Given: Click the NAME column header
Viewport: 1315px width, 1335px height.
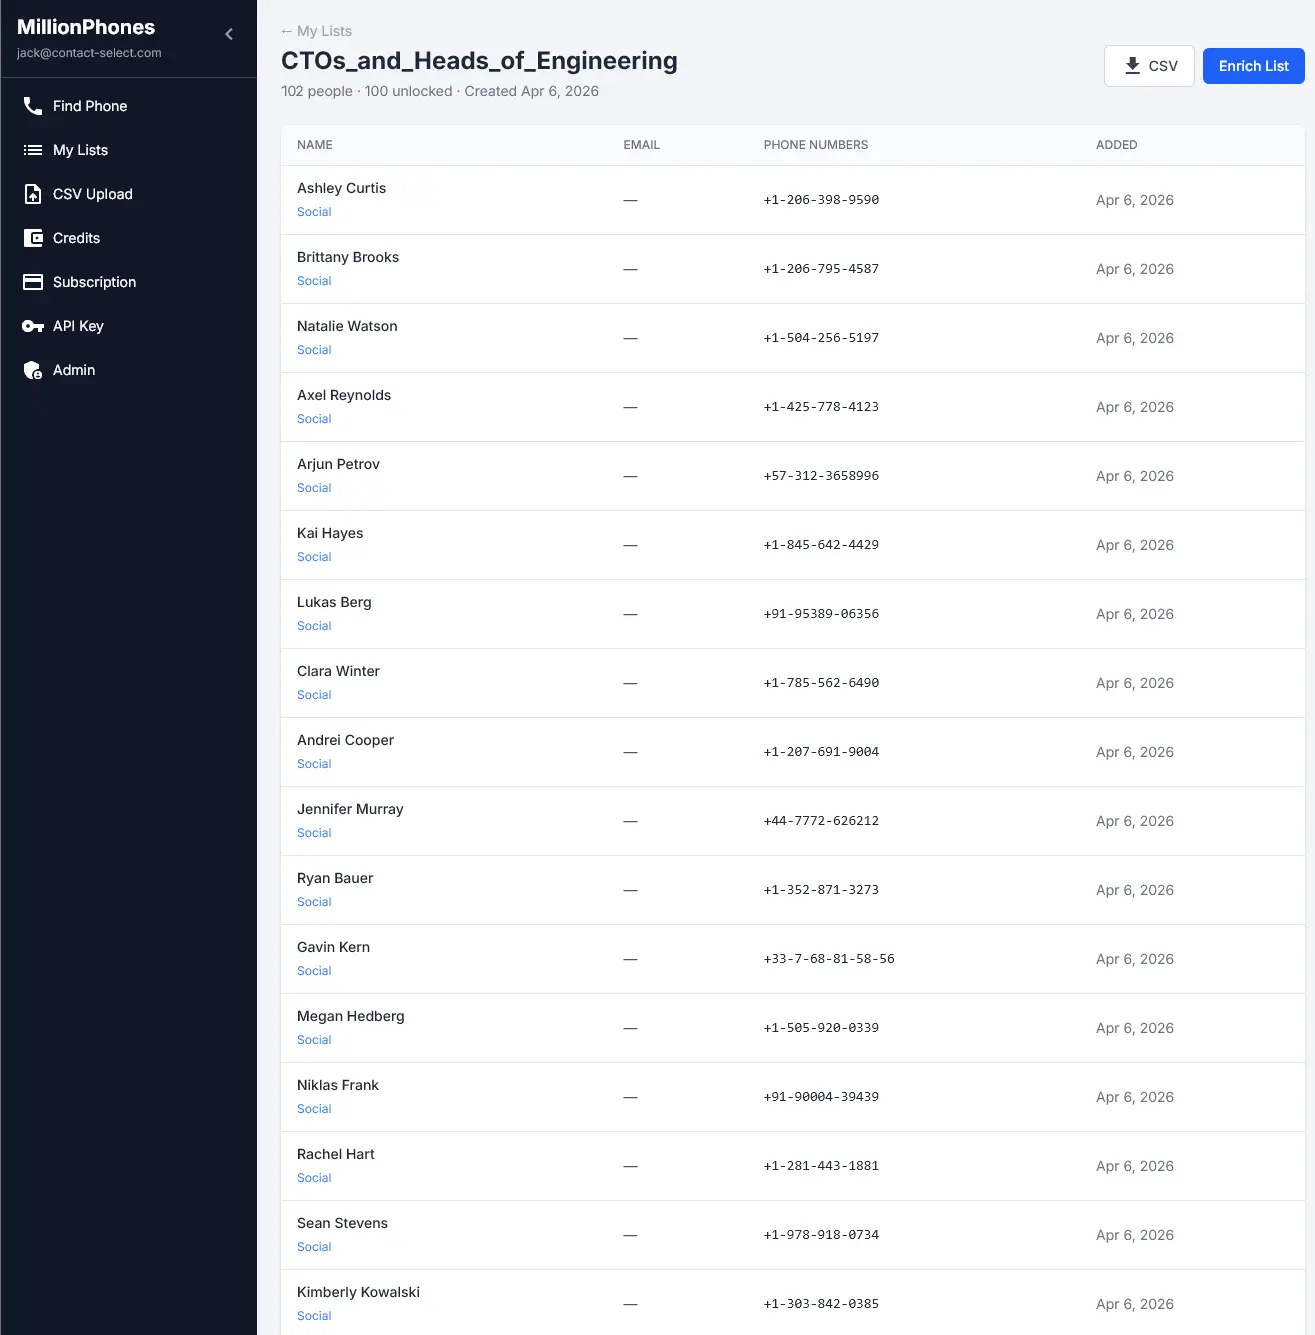Looking at the screenshot, I should (x=315, y=145).
